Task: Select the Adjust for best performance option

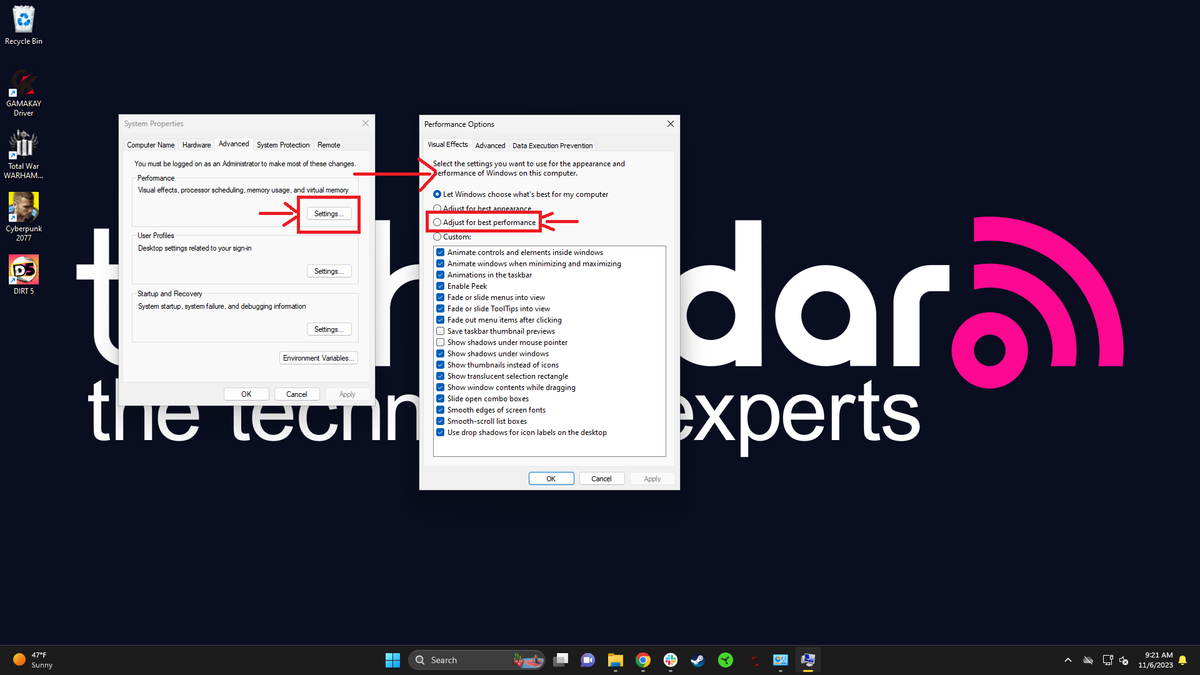Action: [x=438, y=221]
